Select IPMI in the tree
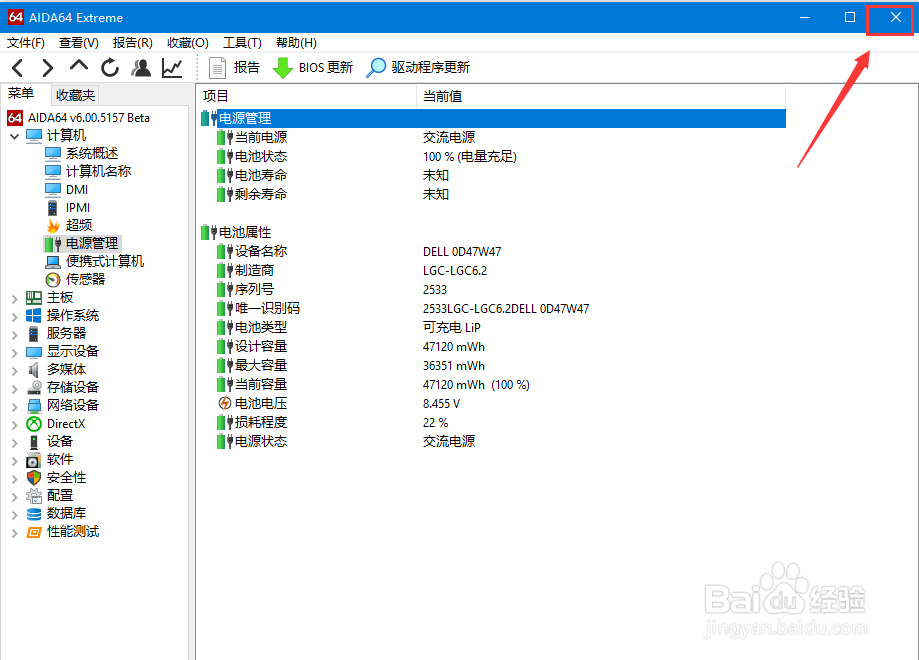The image size is (919, 660). (77, 208)
